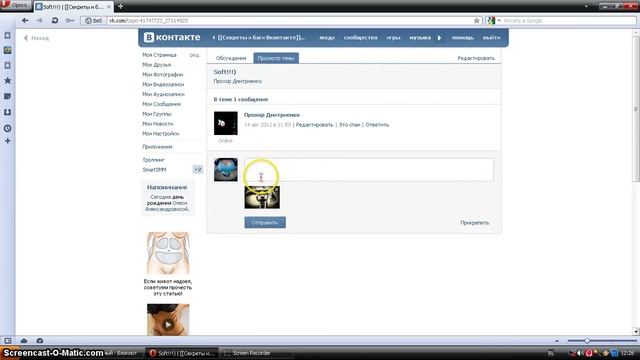Click the VKontakte logo
This screenshot has height=360, width=640.
pyautogui.click(x=172, y=37)
